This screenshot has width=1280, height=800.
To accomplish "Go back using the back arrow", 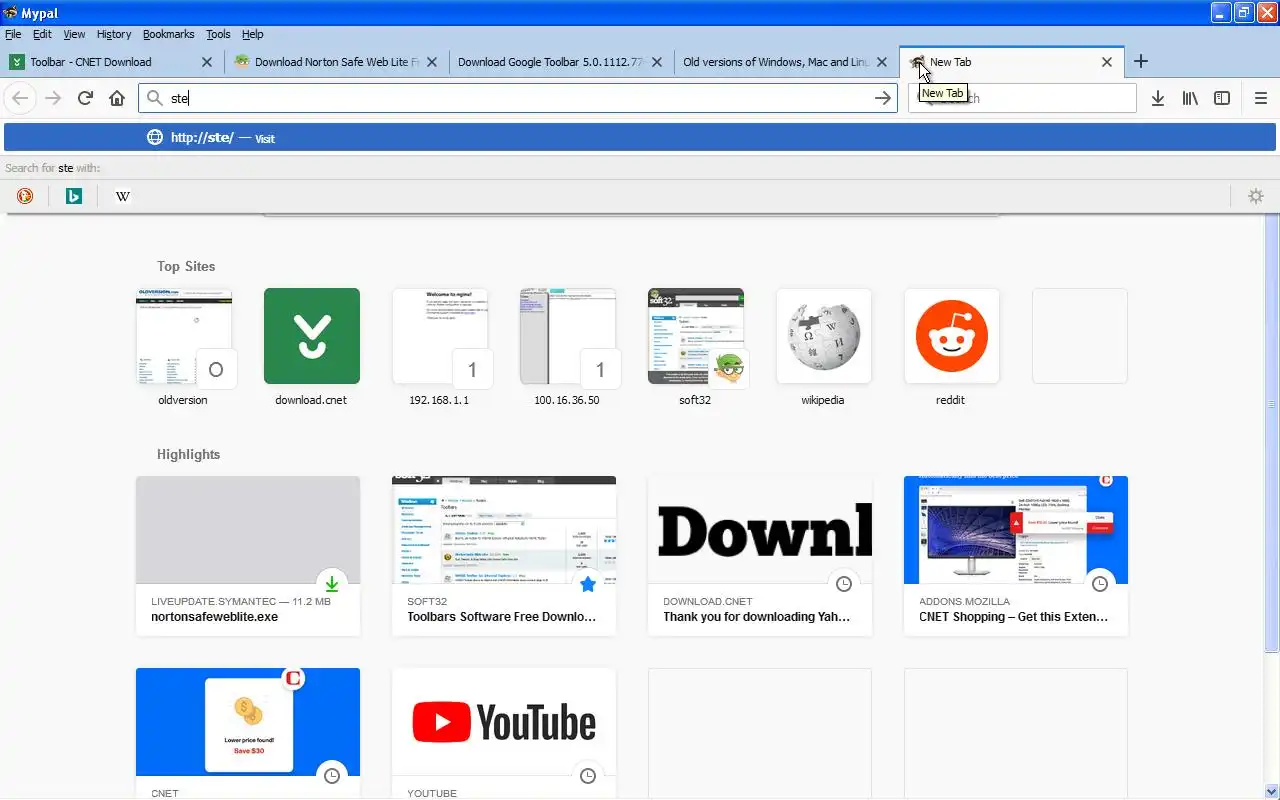I will click(x=20, y=98).
